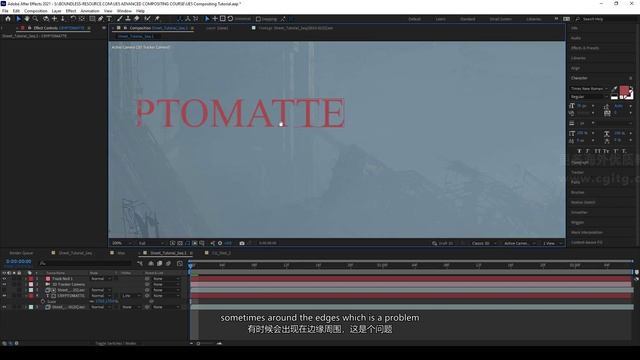Switch to the CU_Test_2 timeline tab
Screen dimensions: 640x360
pos(221,253)
